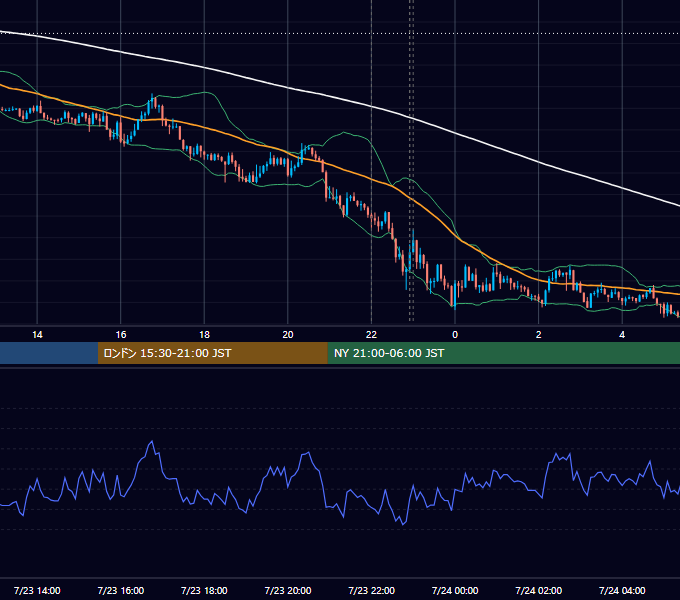Image resolution: width=680 pixels, height=600 pixels.
Task: Click hour label 20 on time axis
Action: [288, 335]
